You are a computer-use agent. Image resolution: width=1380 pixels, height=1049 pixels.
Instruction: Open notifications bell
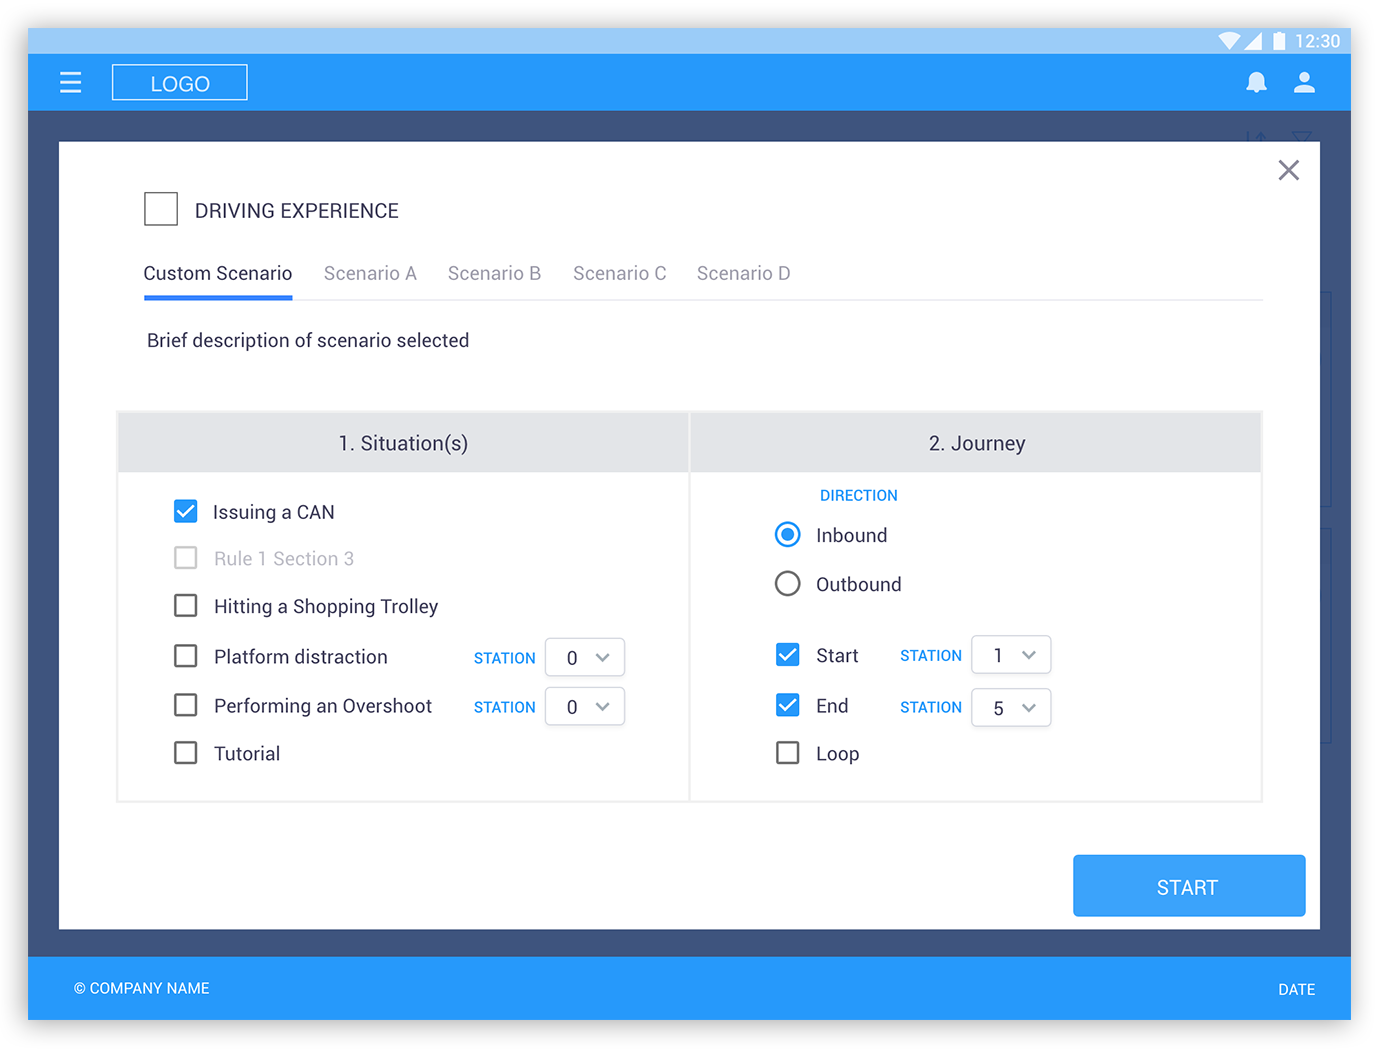click(x=1257, y=83)
